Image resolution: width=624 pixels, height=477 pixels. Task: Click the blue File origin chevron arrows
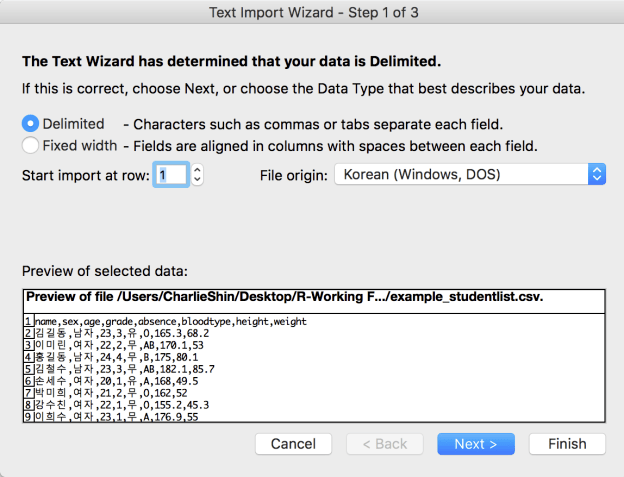coord(597,174)
